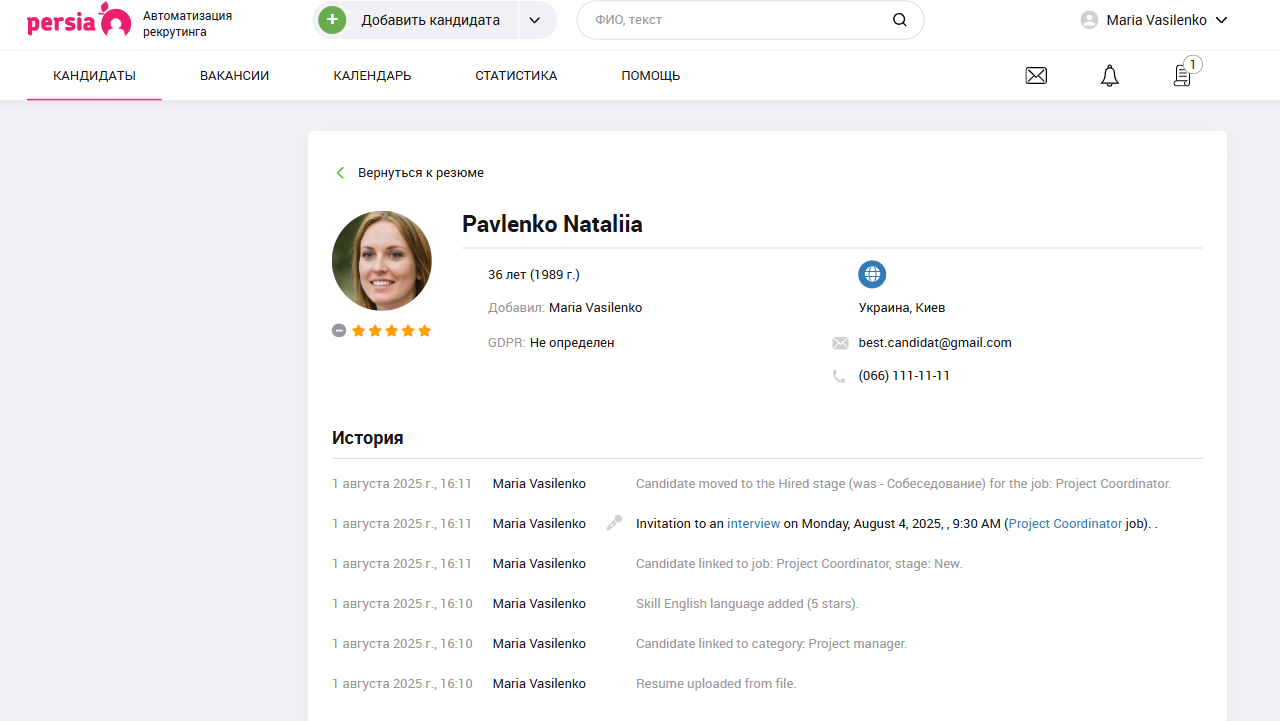The height and width of the screenshot is (721, 1280).
Task: Click the green plus add icon
Action: 332,20
